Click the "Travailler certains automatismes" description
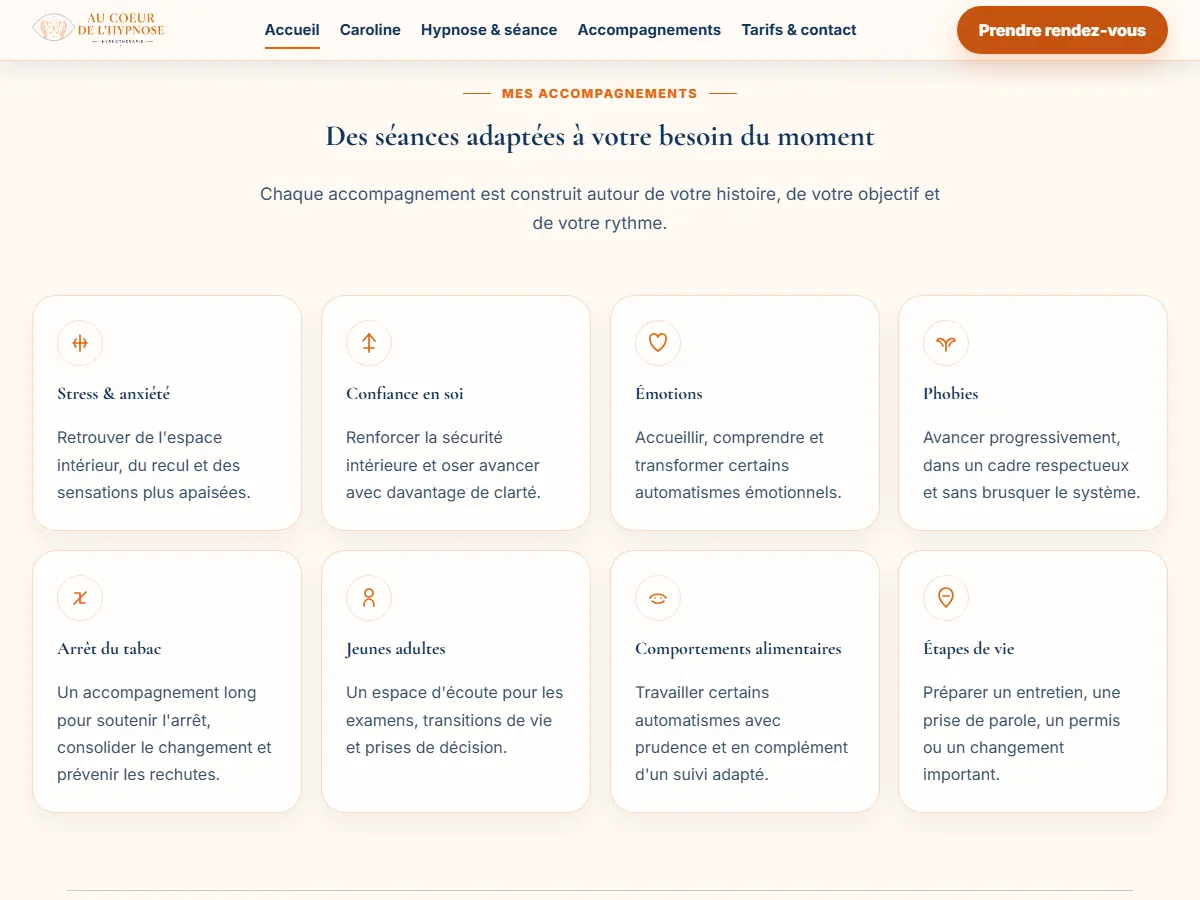Screen dimensions: 1200x900 pos(742,733)
